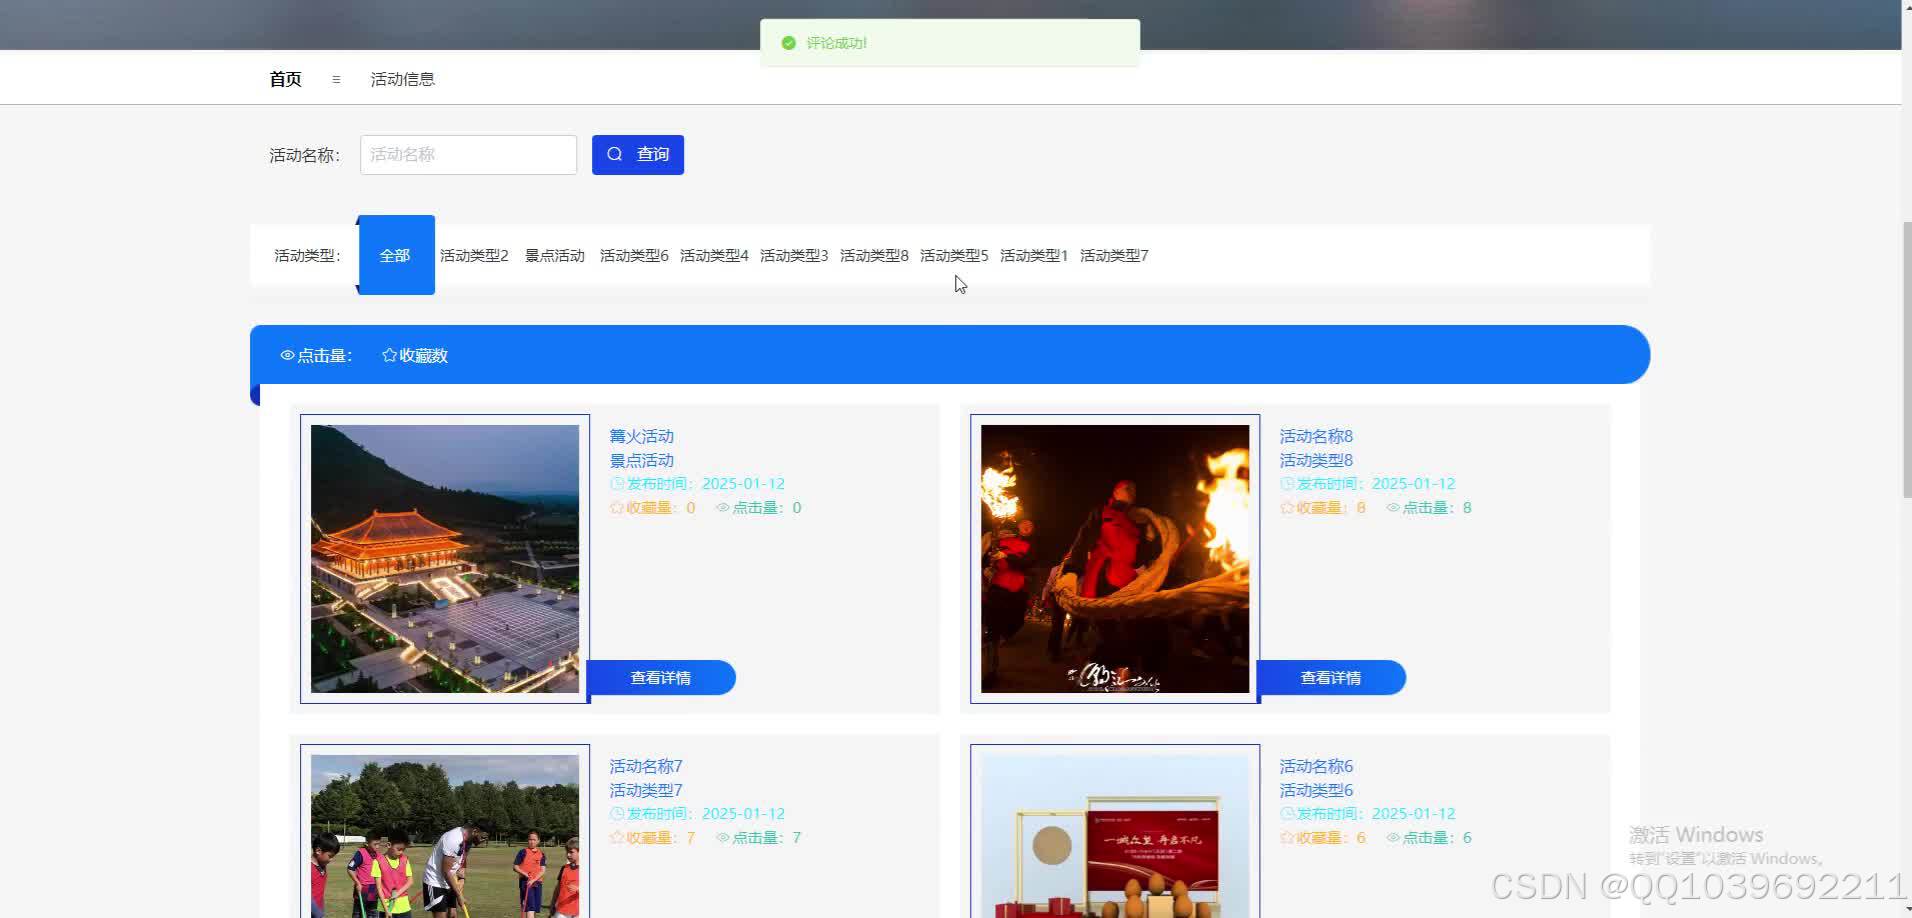Viewport: 1912px width, 918px height.
Task: View details of 活动名称8
Action: click(1331, 678)
